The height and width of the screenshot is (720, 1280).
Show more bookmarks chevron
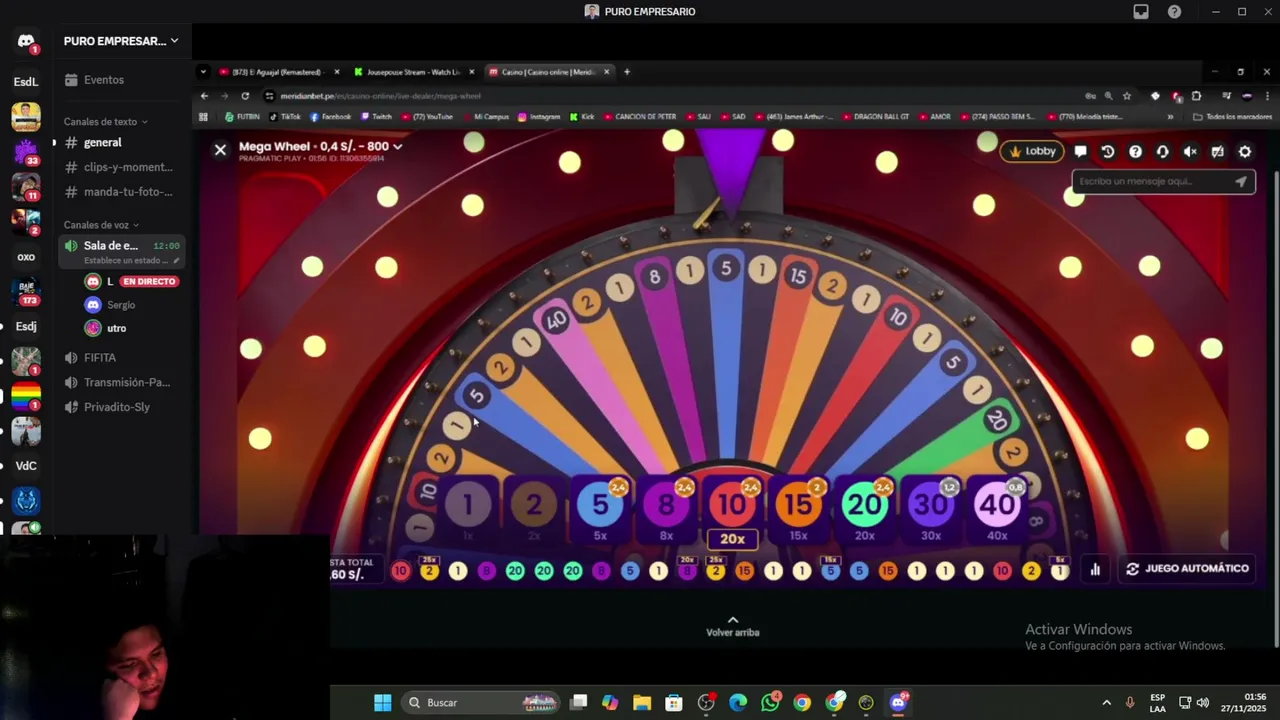pos(1170,117)
